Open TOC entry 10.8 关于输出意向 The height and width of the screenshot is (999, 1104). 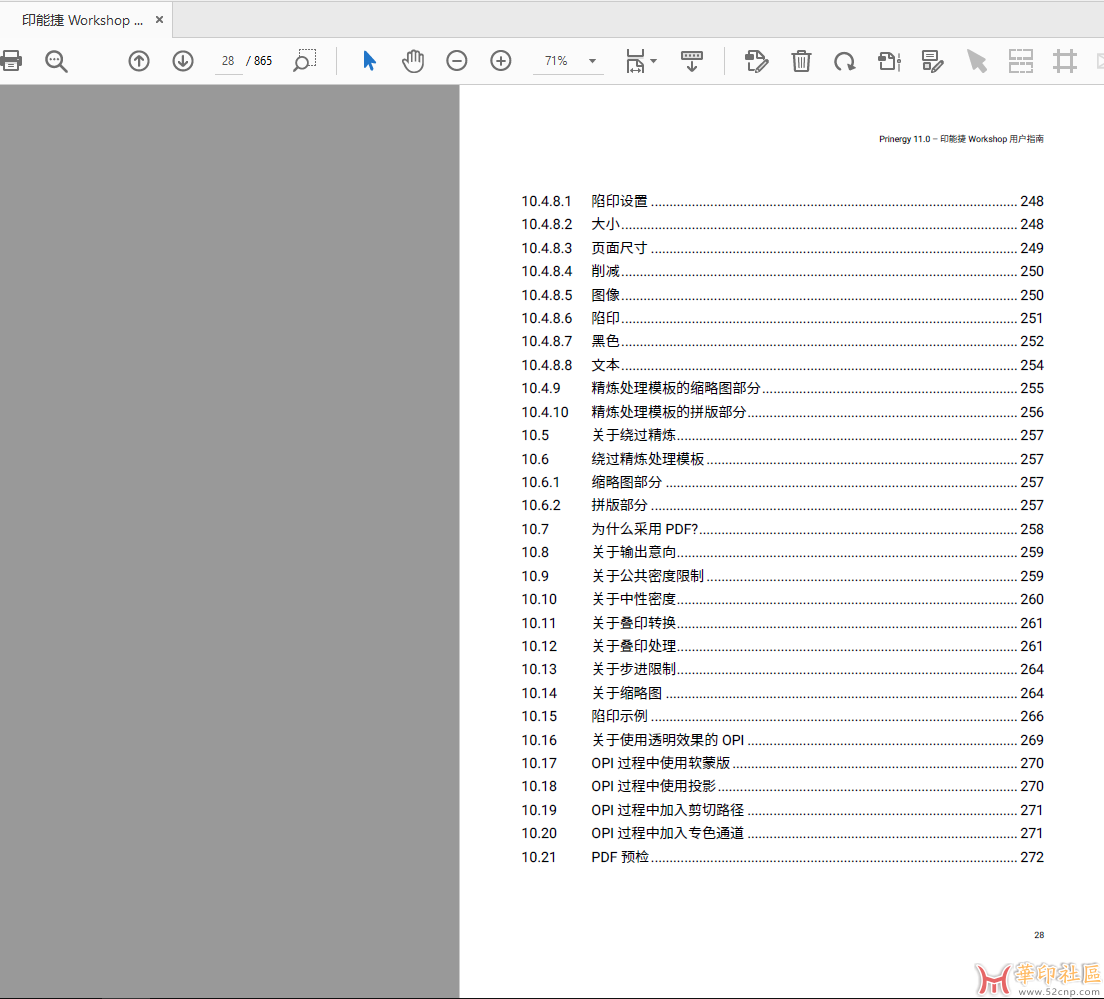click(x=782, y=552)
